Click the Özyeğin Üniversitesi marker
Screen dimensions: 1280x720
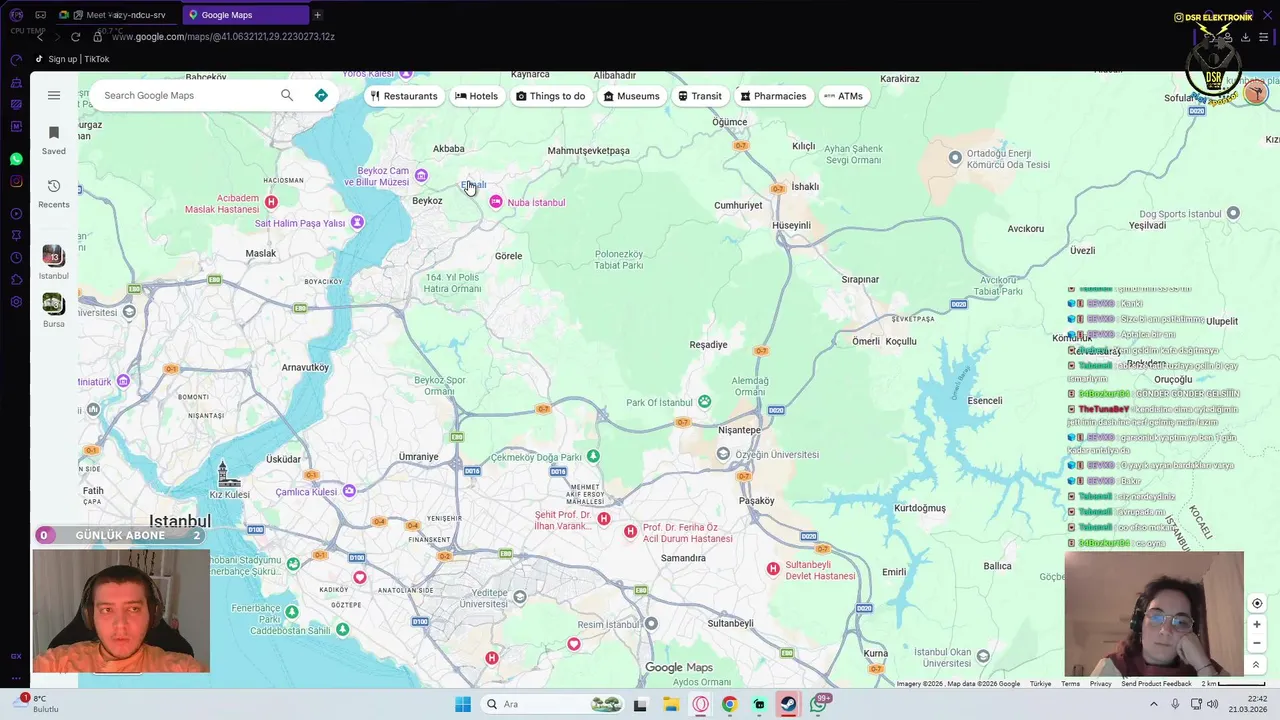coord(723,454)
